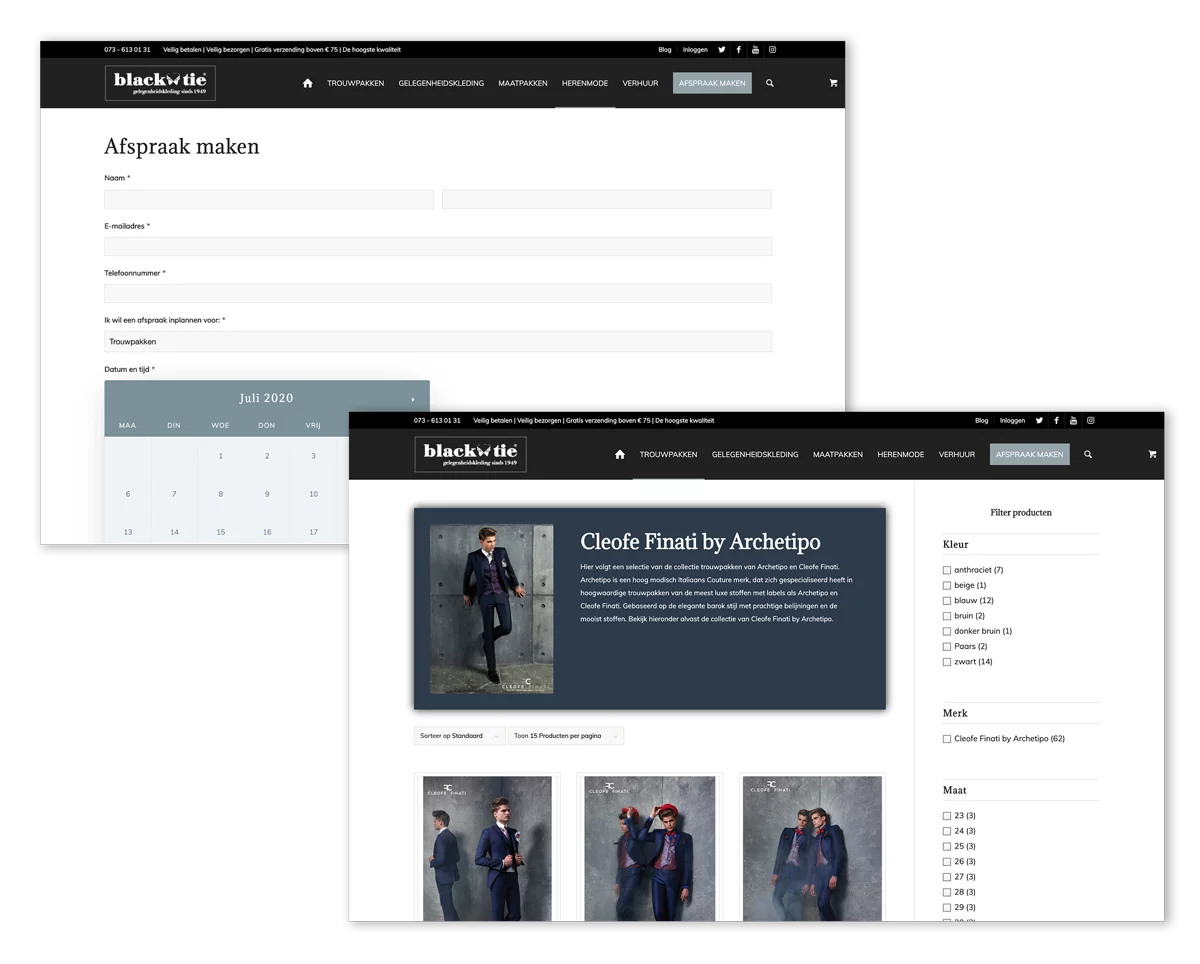Image resolution: width=1200 pixels, height=964 pixels.
Task: Check the bruin (2) color filter
Action: pos(947,616)
